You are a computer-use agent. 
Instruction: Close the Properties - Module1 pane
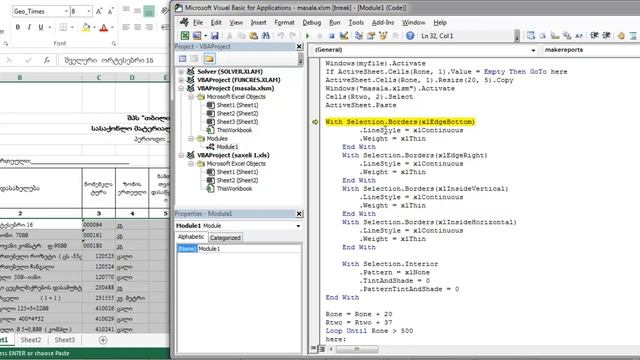click(x=299, y=213)
